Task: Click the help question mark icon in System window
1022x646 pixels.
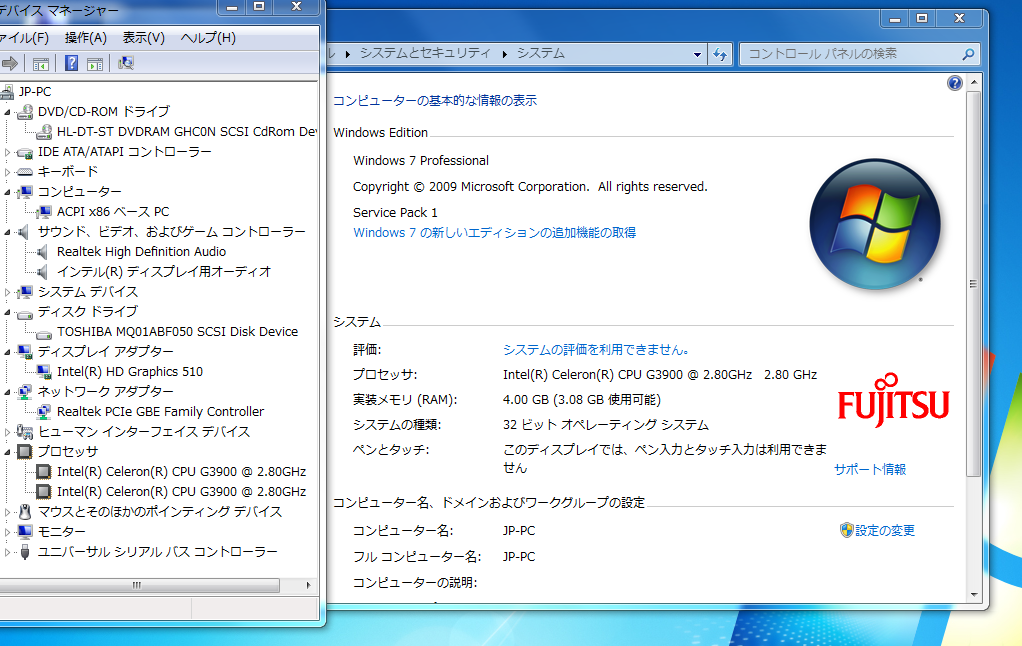Action: [x=954, y=82]
